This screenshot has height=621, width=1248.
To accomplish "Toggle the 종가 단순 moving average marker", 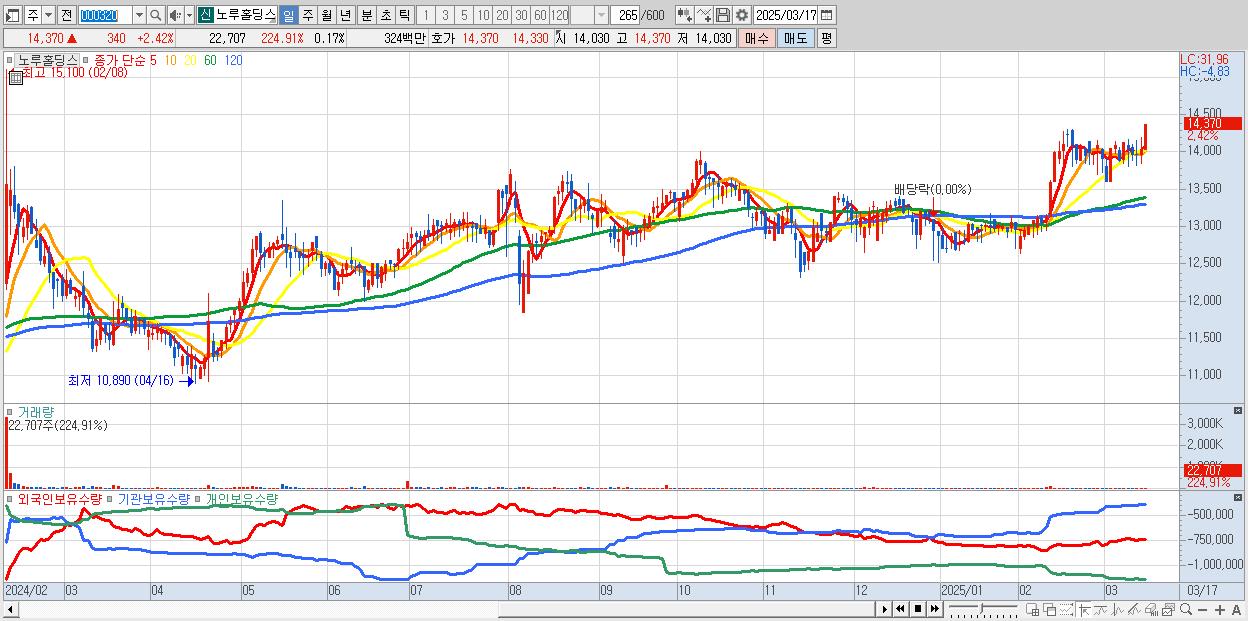I will pyautogui.click(x=85, y=60).
